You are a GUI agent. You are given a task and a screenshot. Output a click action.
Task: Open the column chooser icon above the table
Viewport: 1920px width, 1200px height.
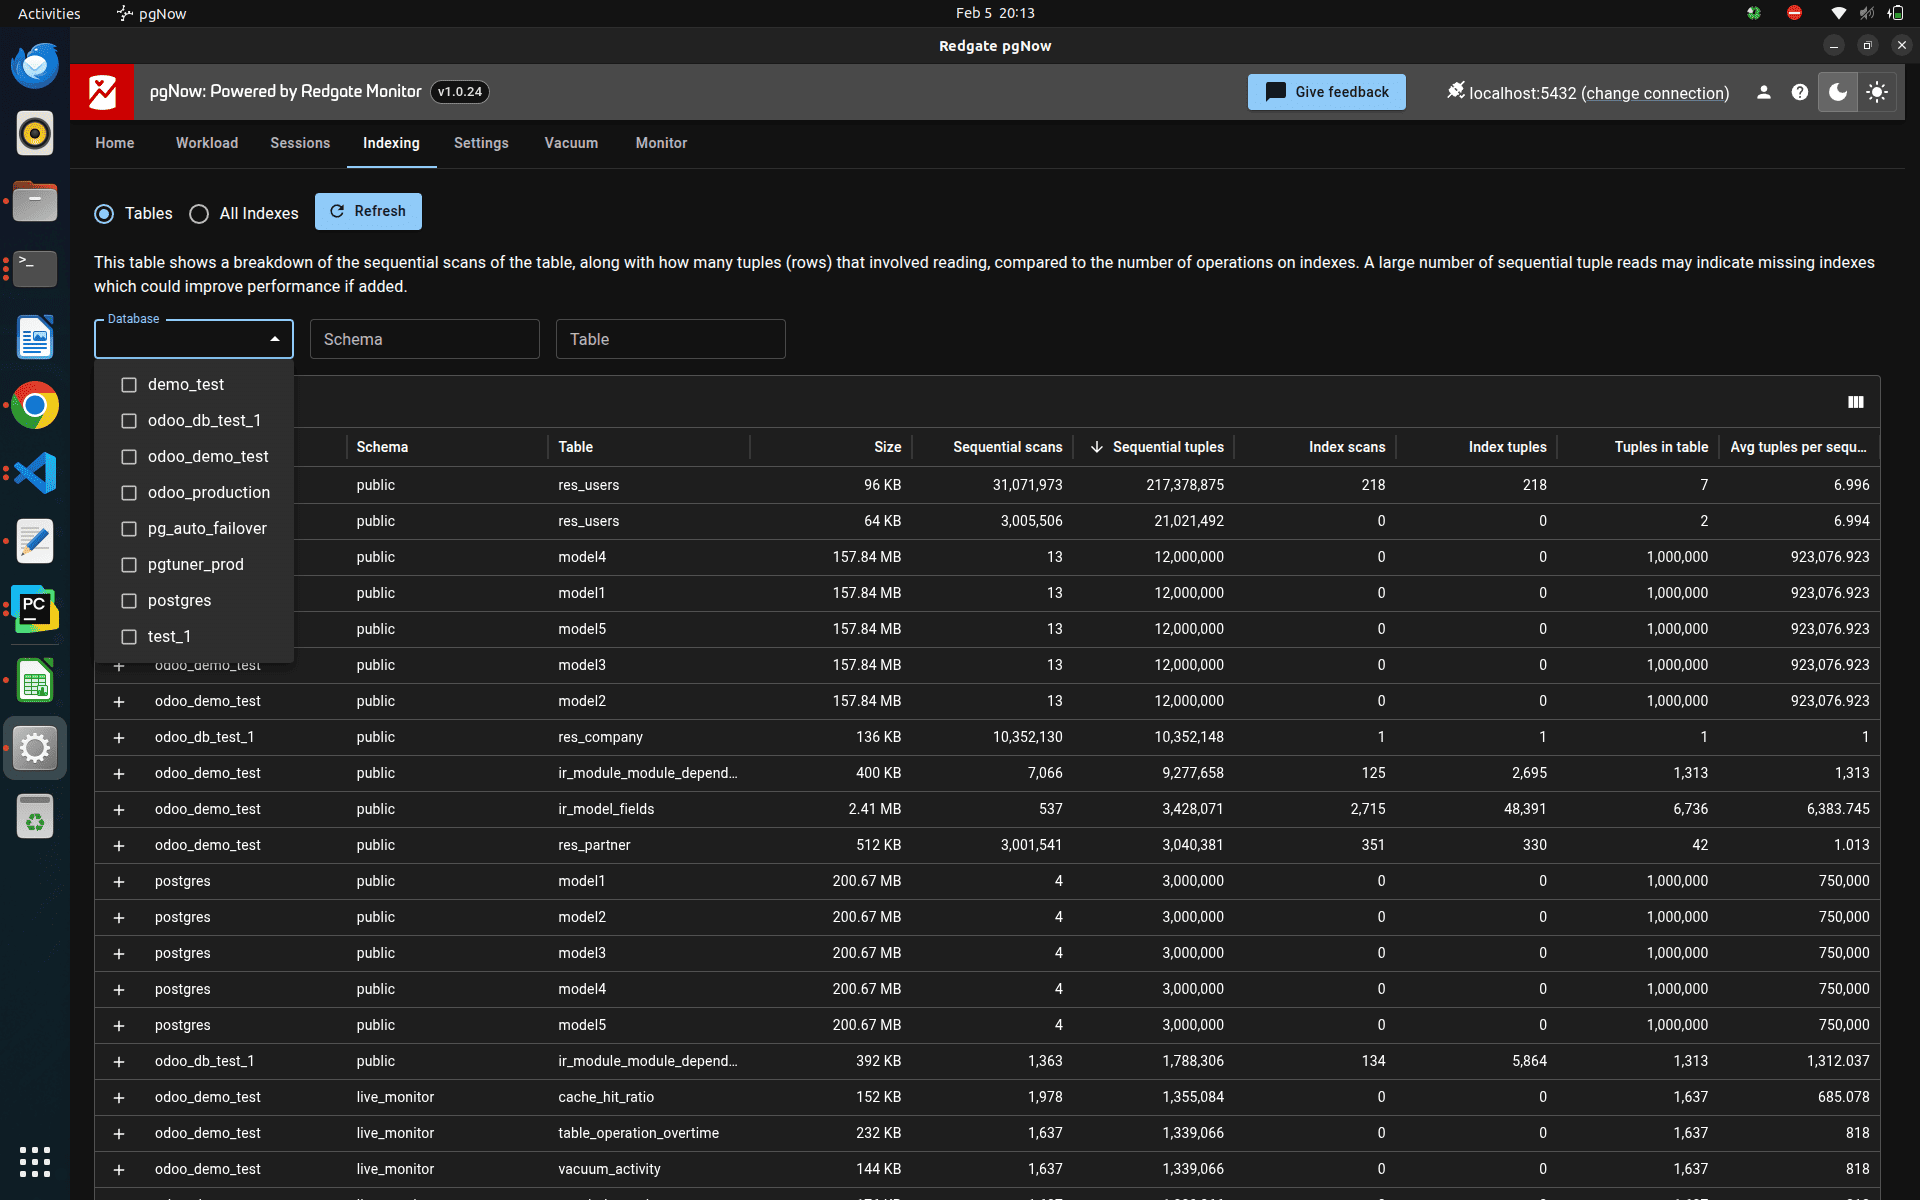[x=1856, y=402]
